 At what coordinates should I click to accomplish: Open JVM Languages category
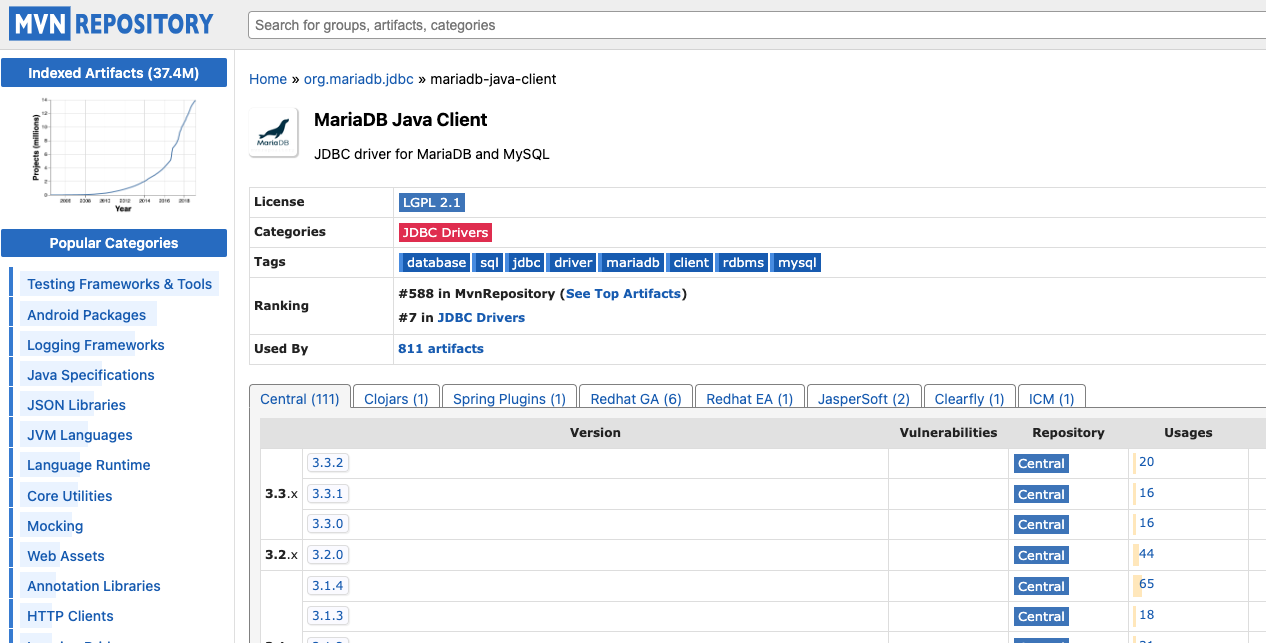click(x=80, y=435)
